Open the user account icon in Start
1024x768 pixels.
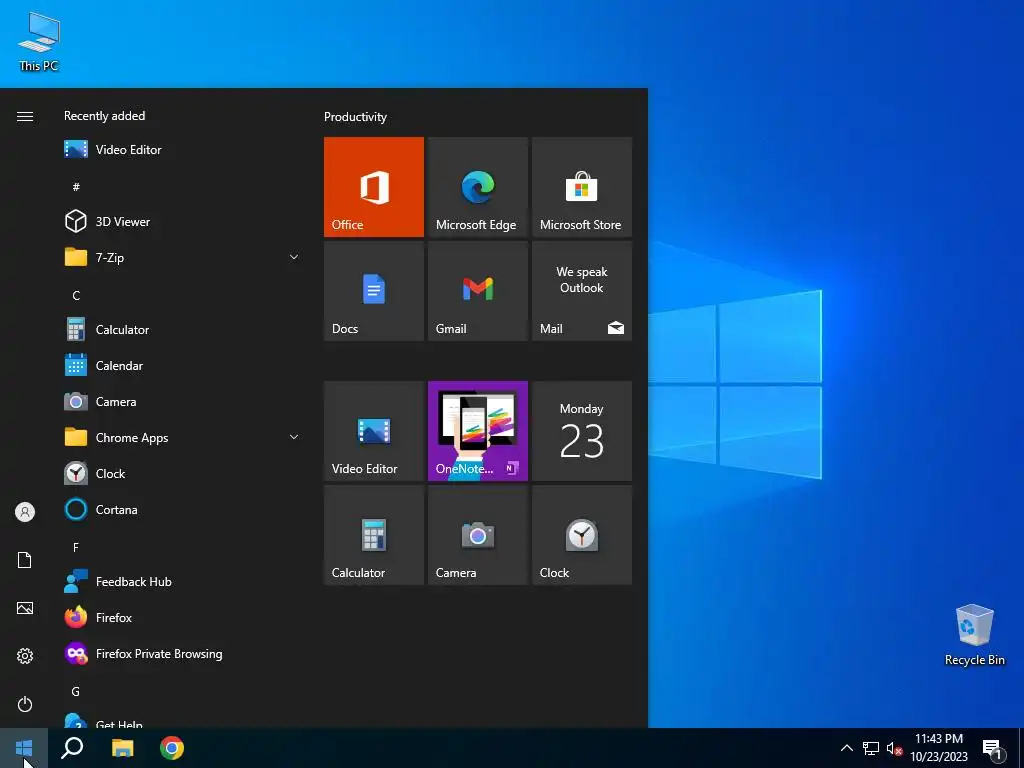point(25,512)
